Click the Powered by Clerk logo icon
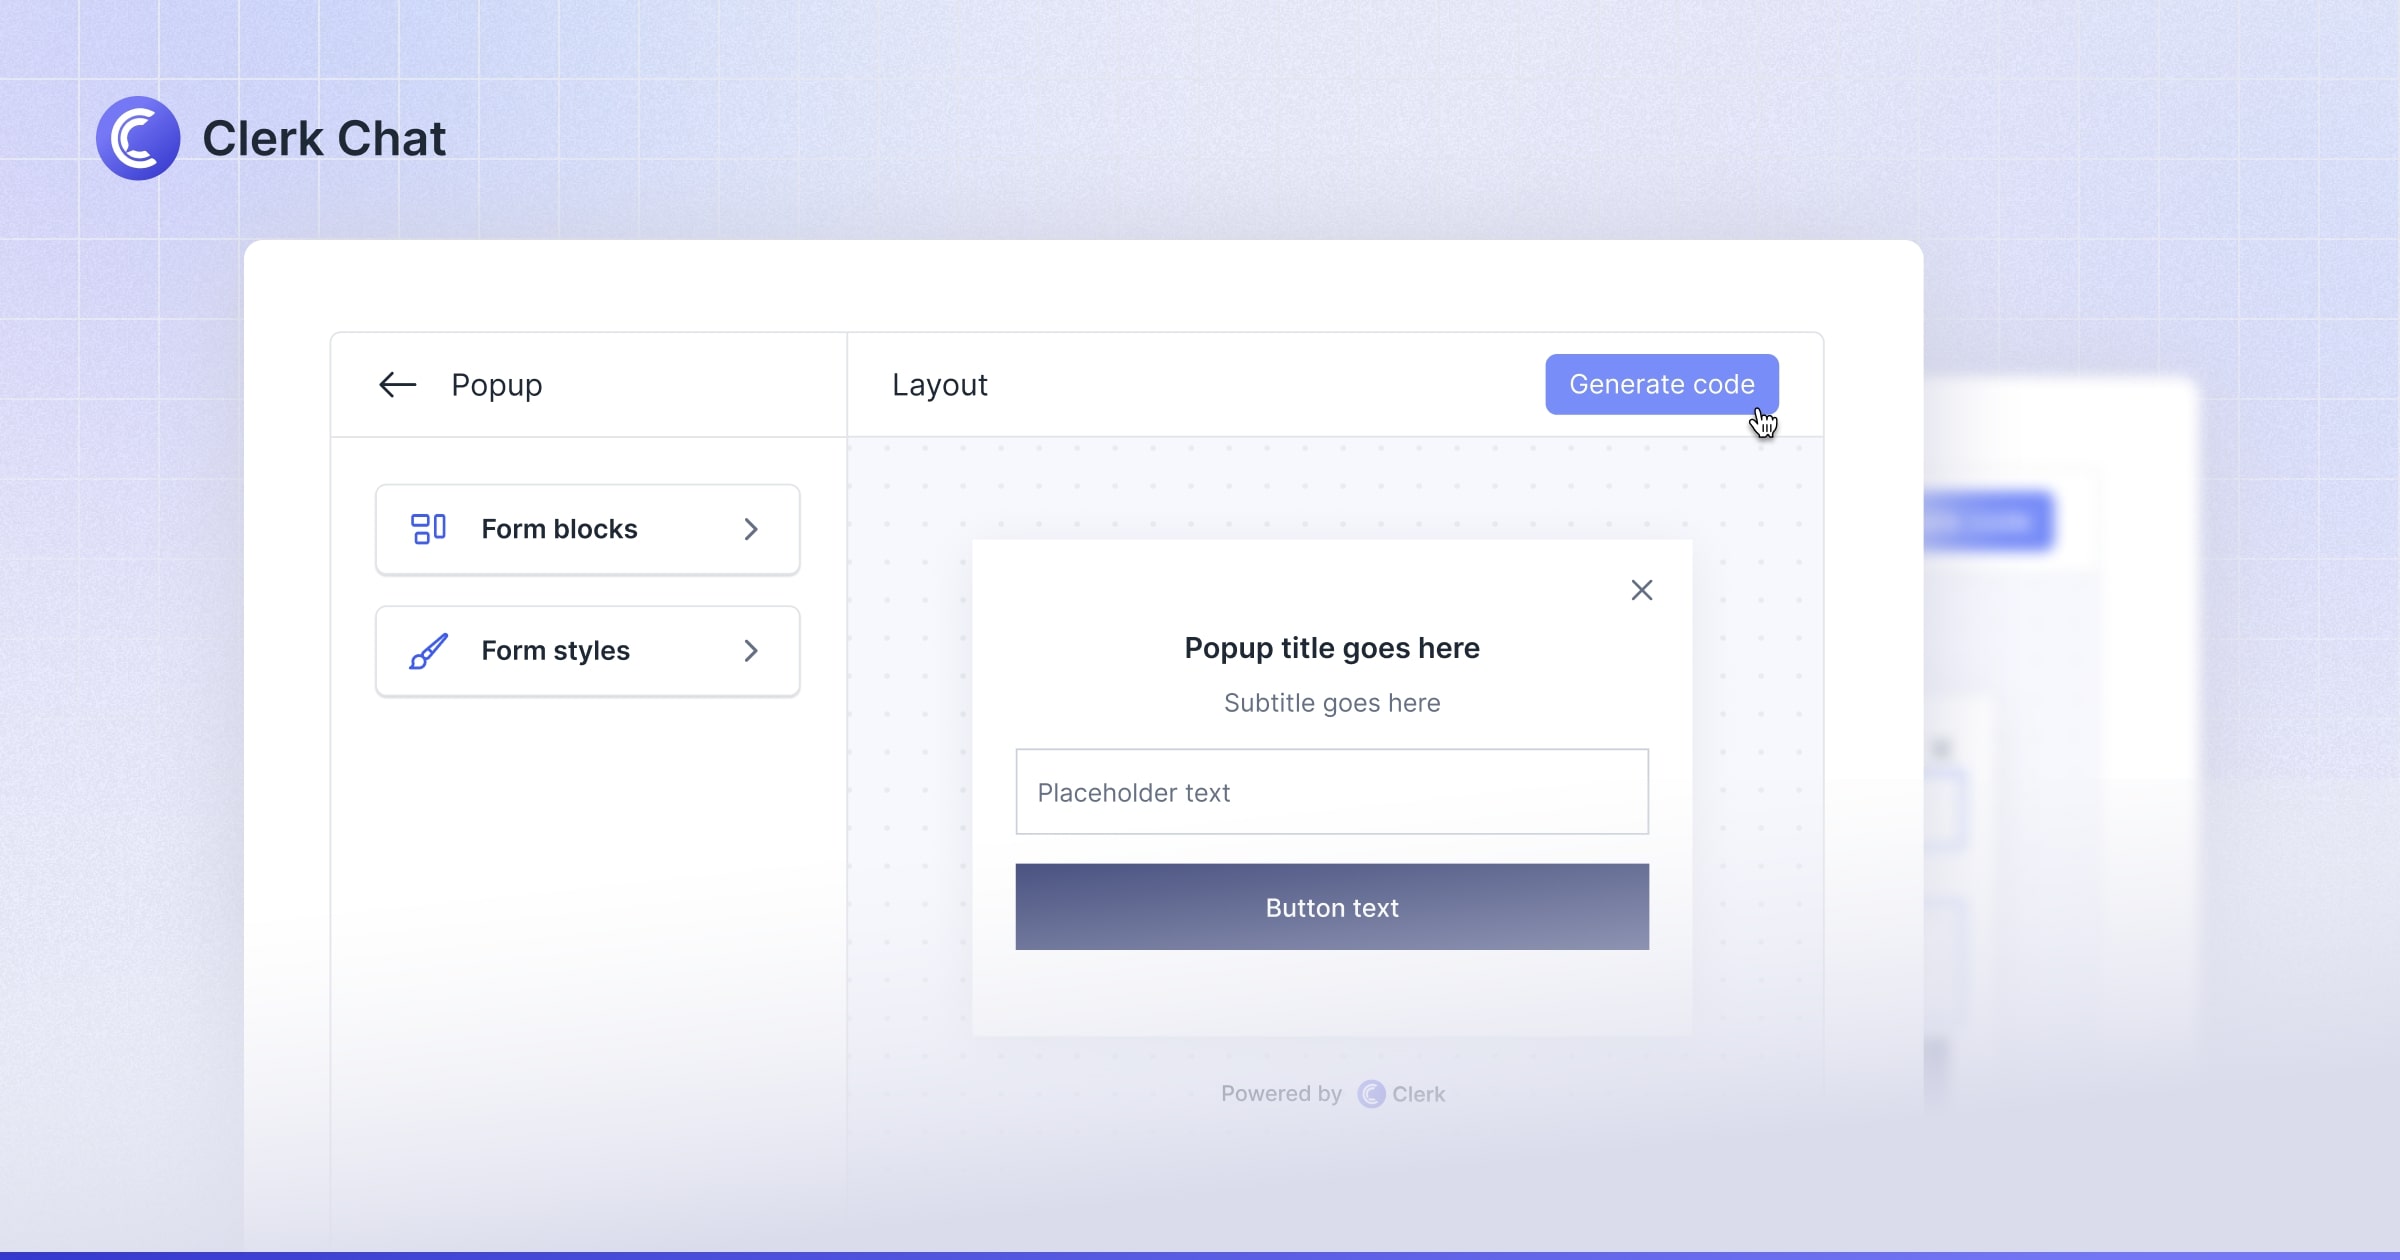The image size is (2400, 1260). pyautogui.click(x=1368, y=1093)
